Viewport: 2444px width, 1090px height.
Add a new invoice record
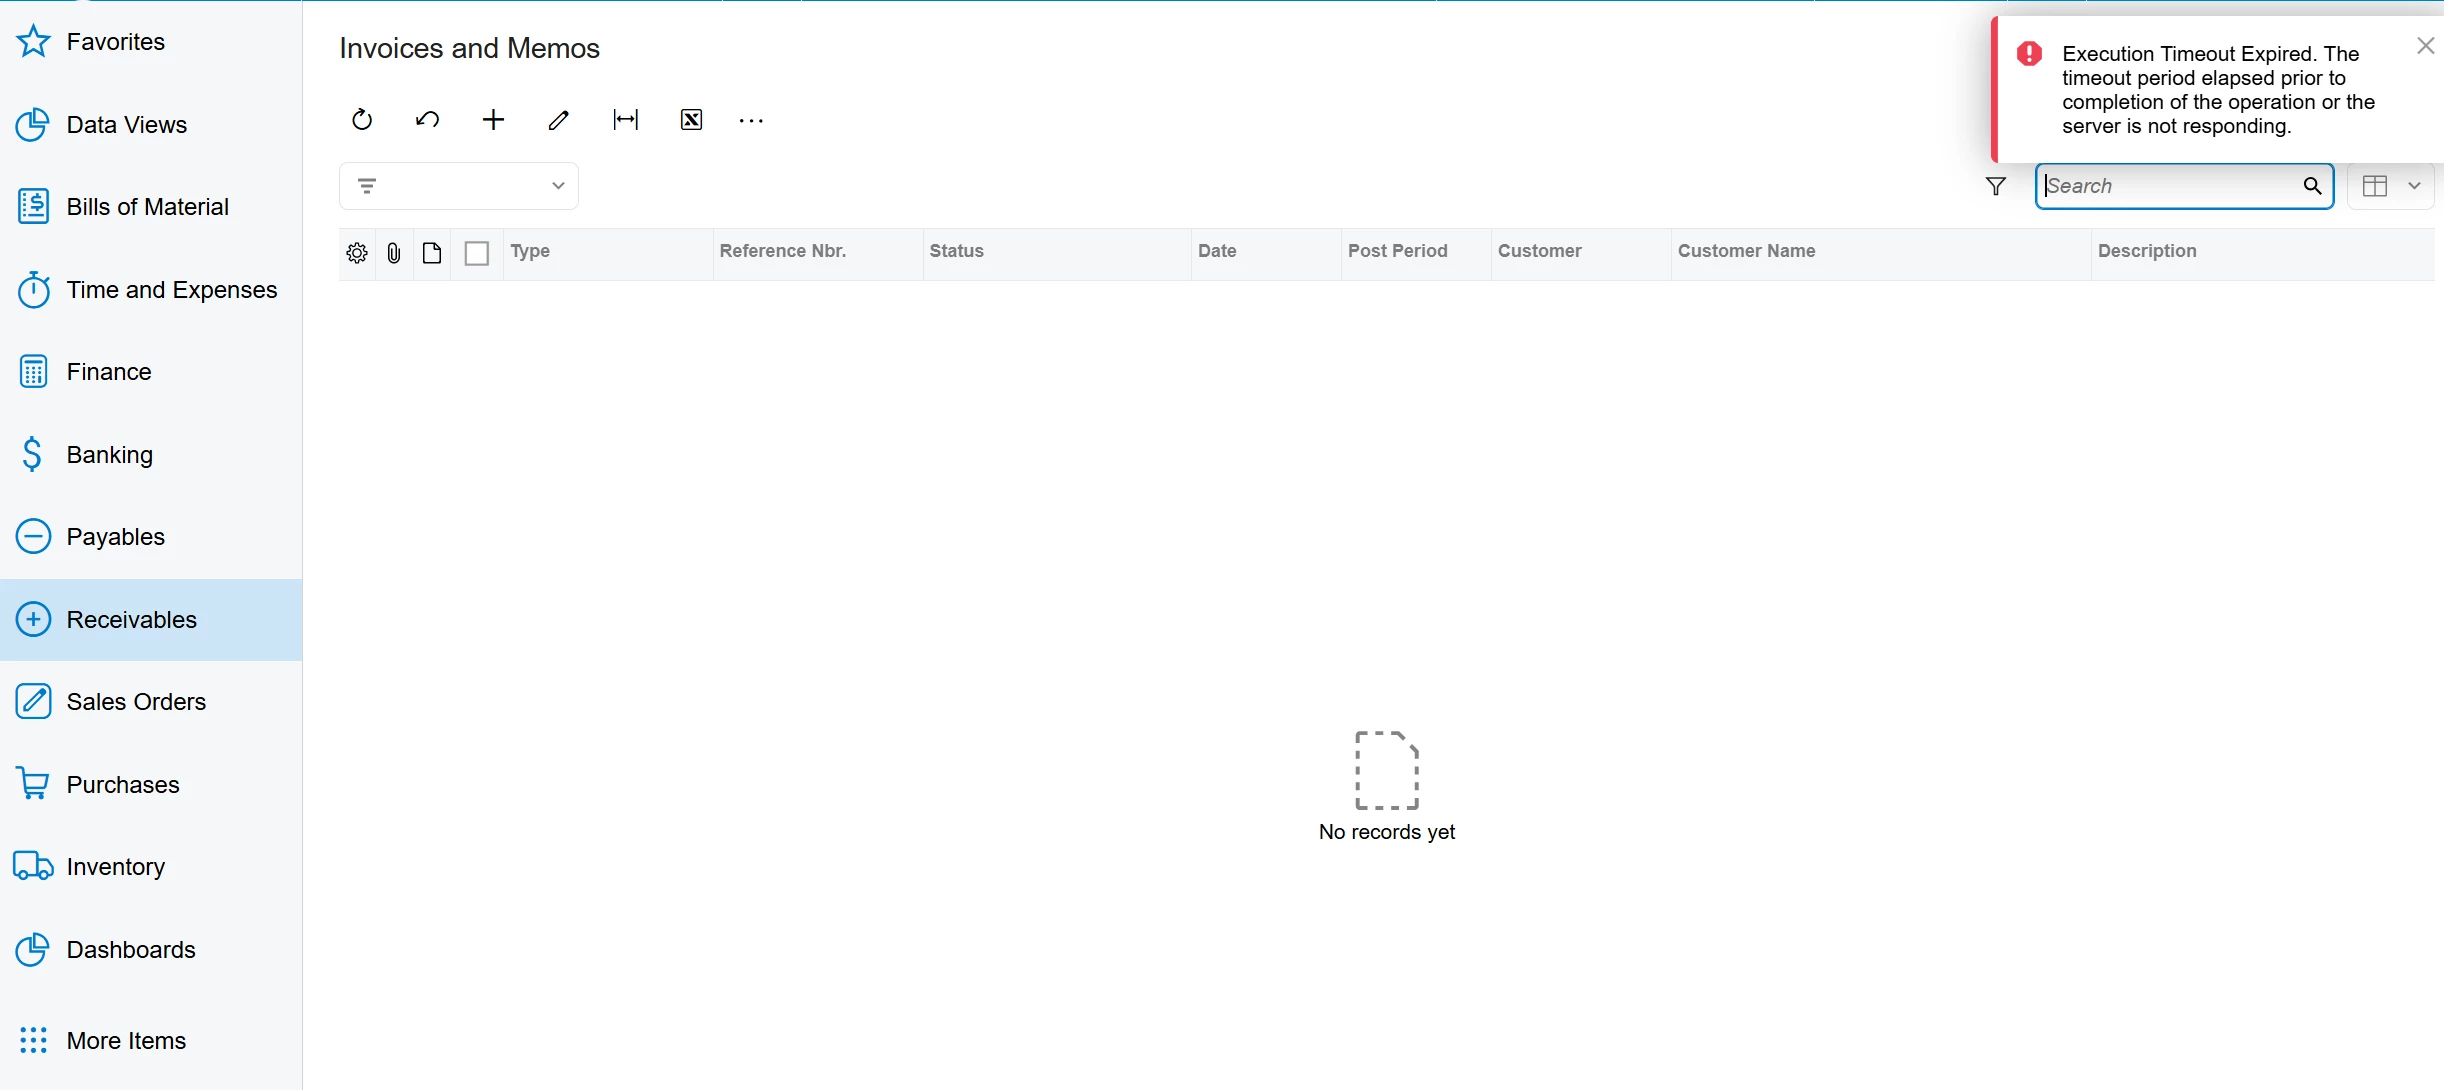pyautogui.click(x=493, y=120)
